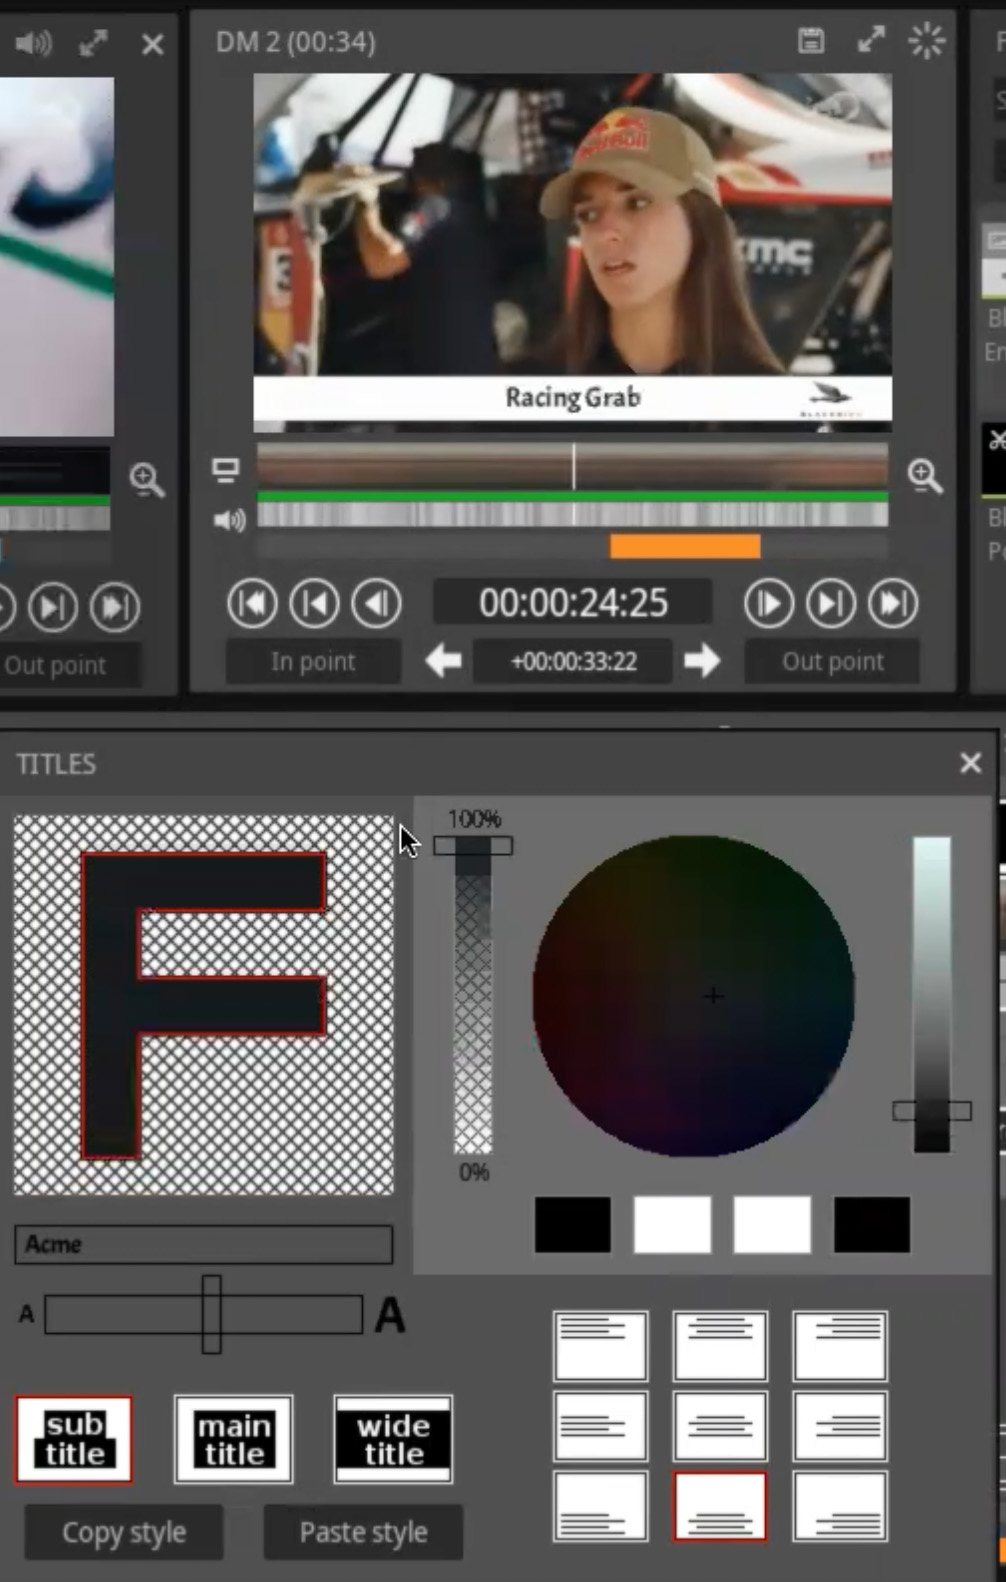
Task: Click the save clip icon in DM 2 header
Action: coord(811,41)
